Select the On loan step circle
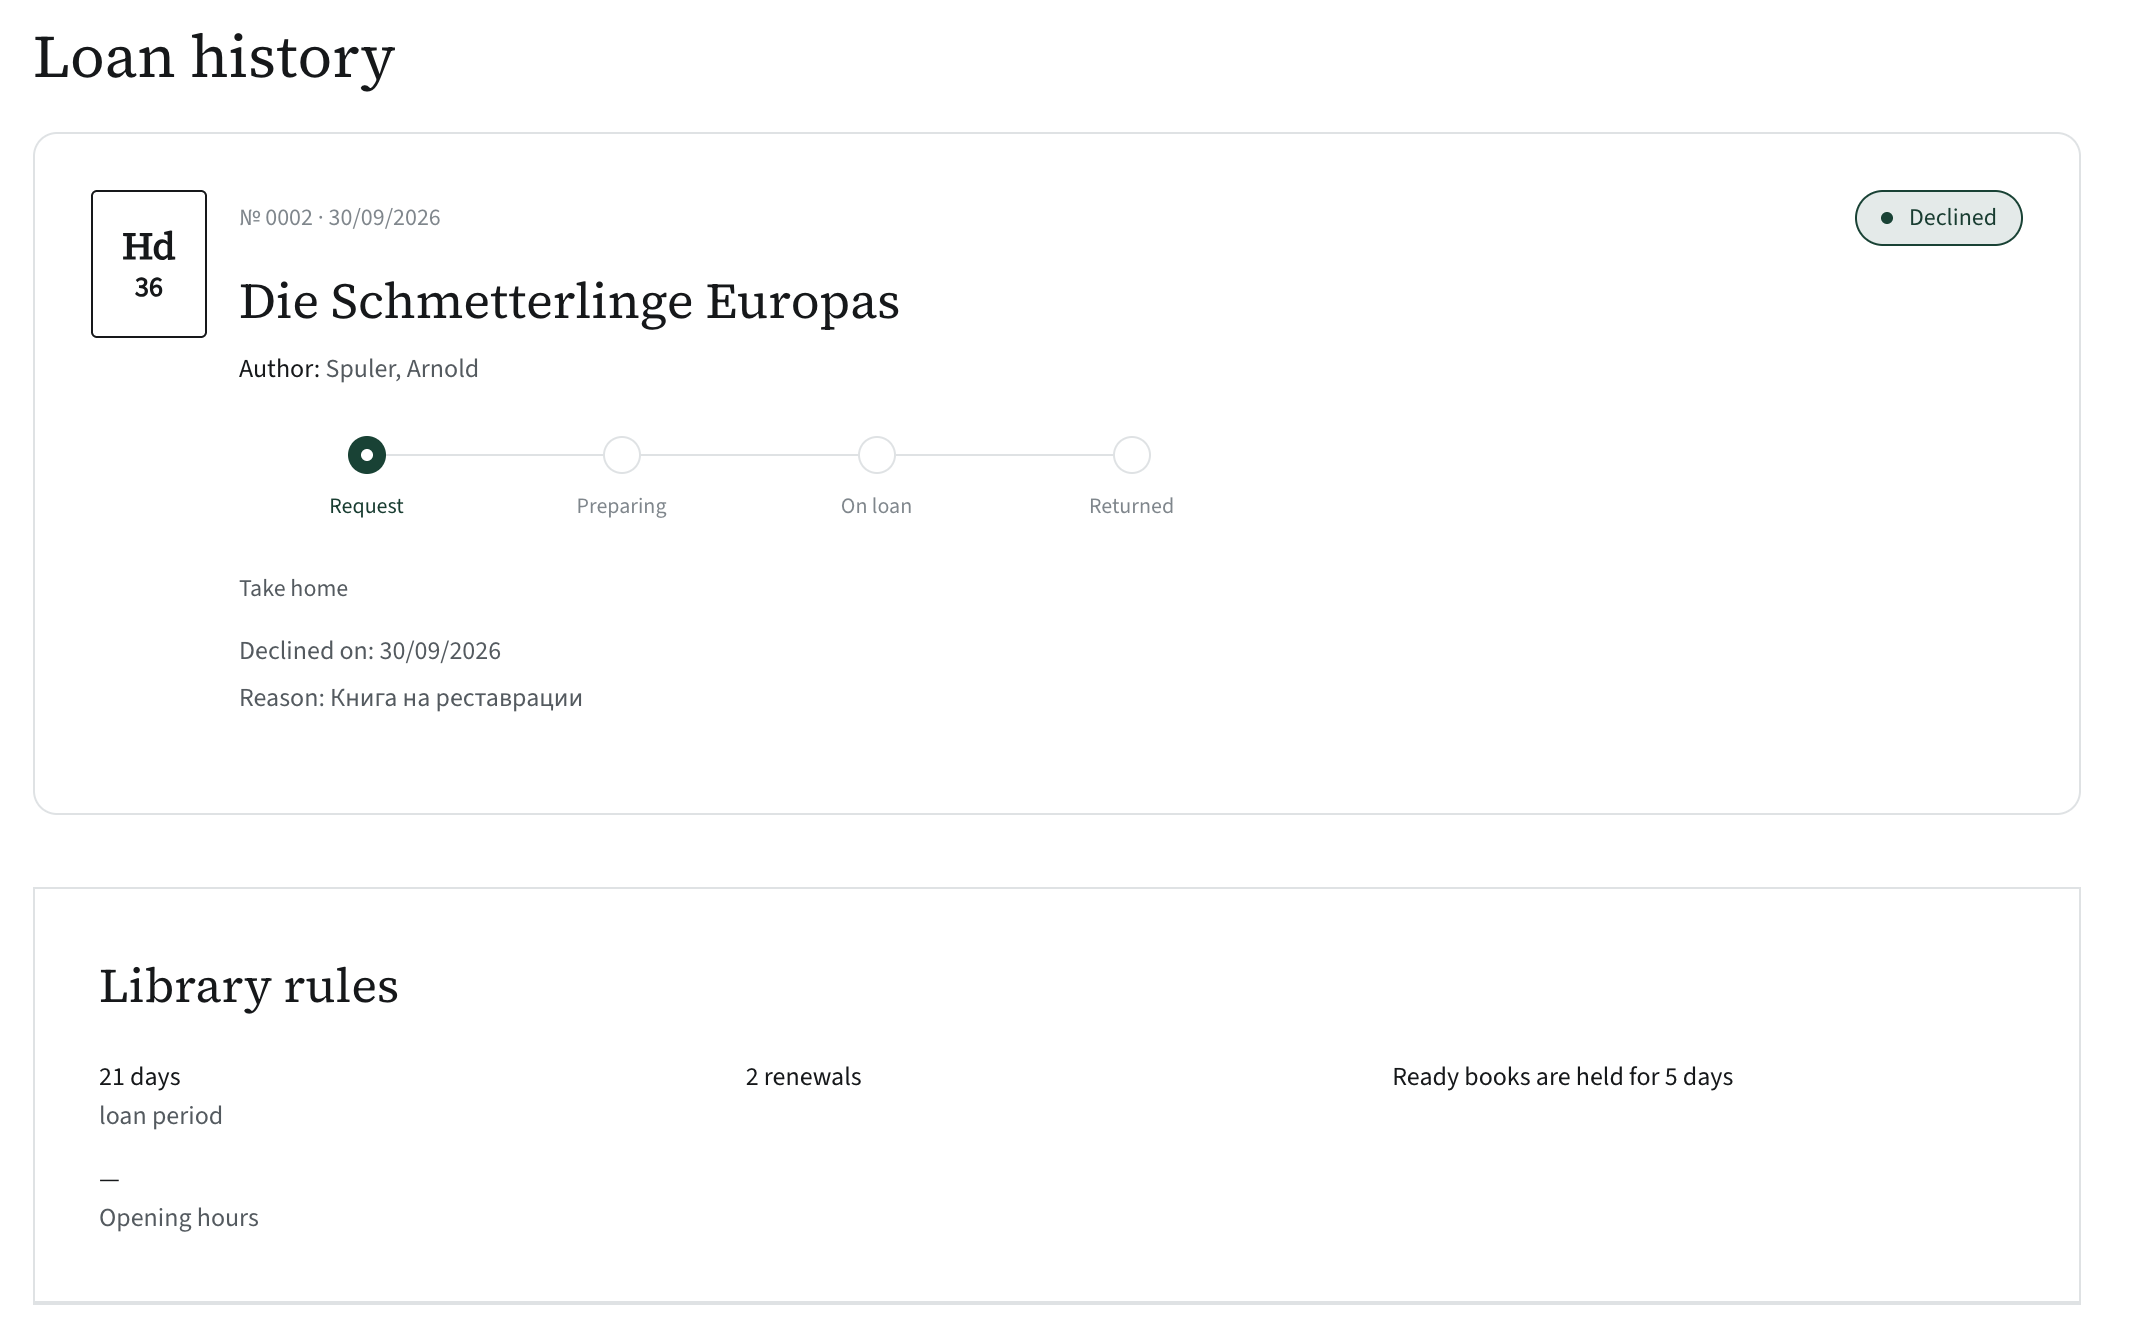The width and height of the screenshot is (2142, 1338). (x=877, y=455)
